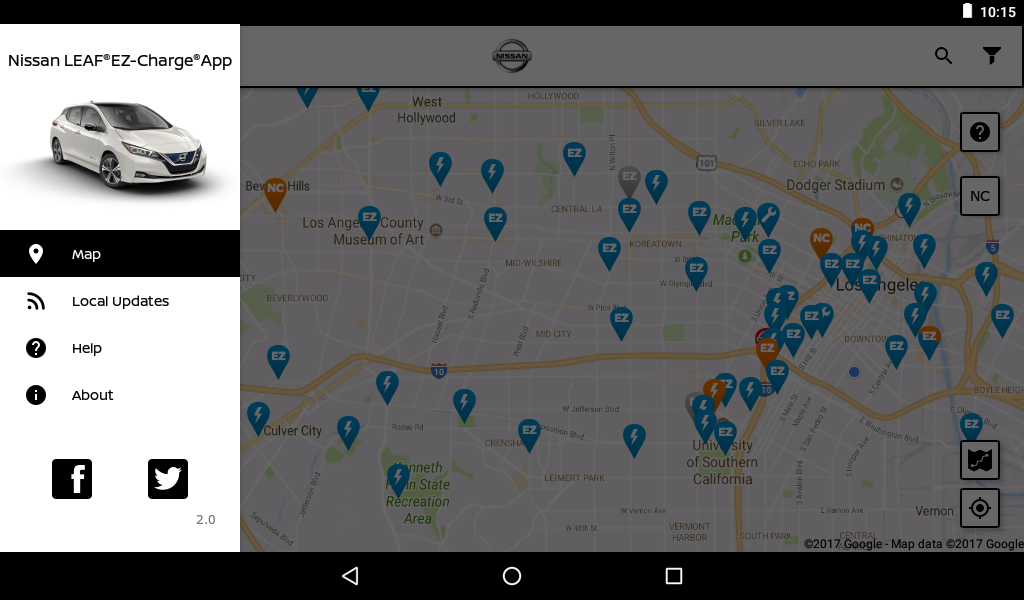The image size is (1024, 600).
Task: Select the EZ pin on LA County Museum of Art
Action: click(x=370, y=222)
